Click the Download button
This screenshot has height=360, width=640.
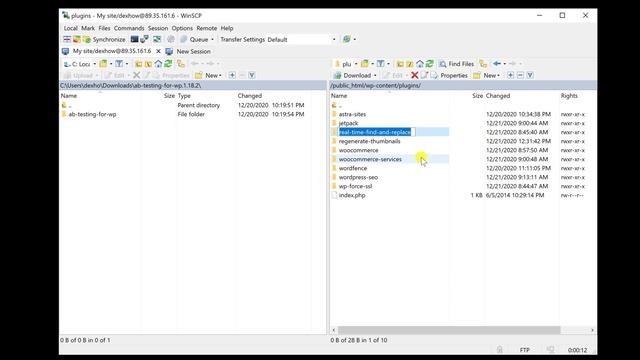coord(352,76)
